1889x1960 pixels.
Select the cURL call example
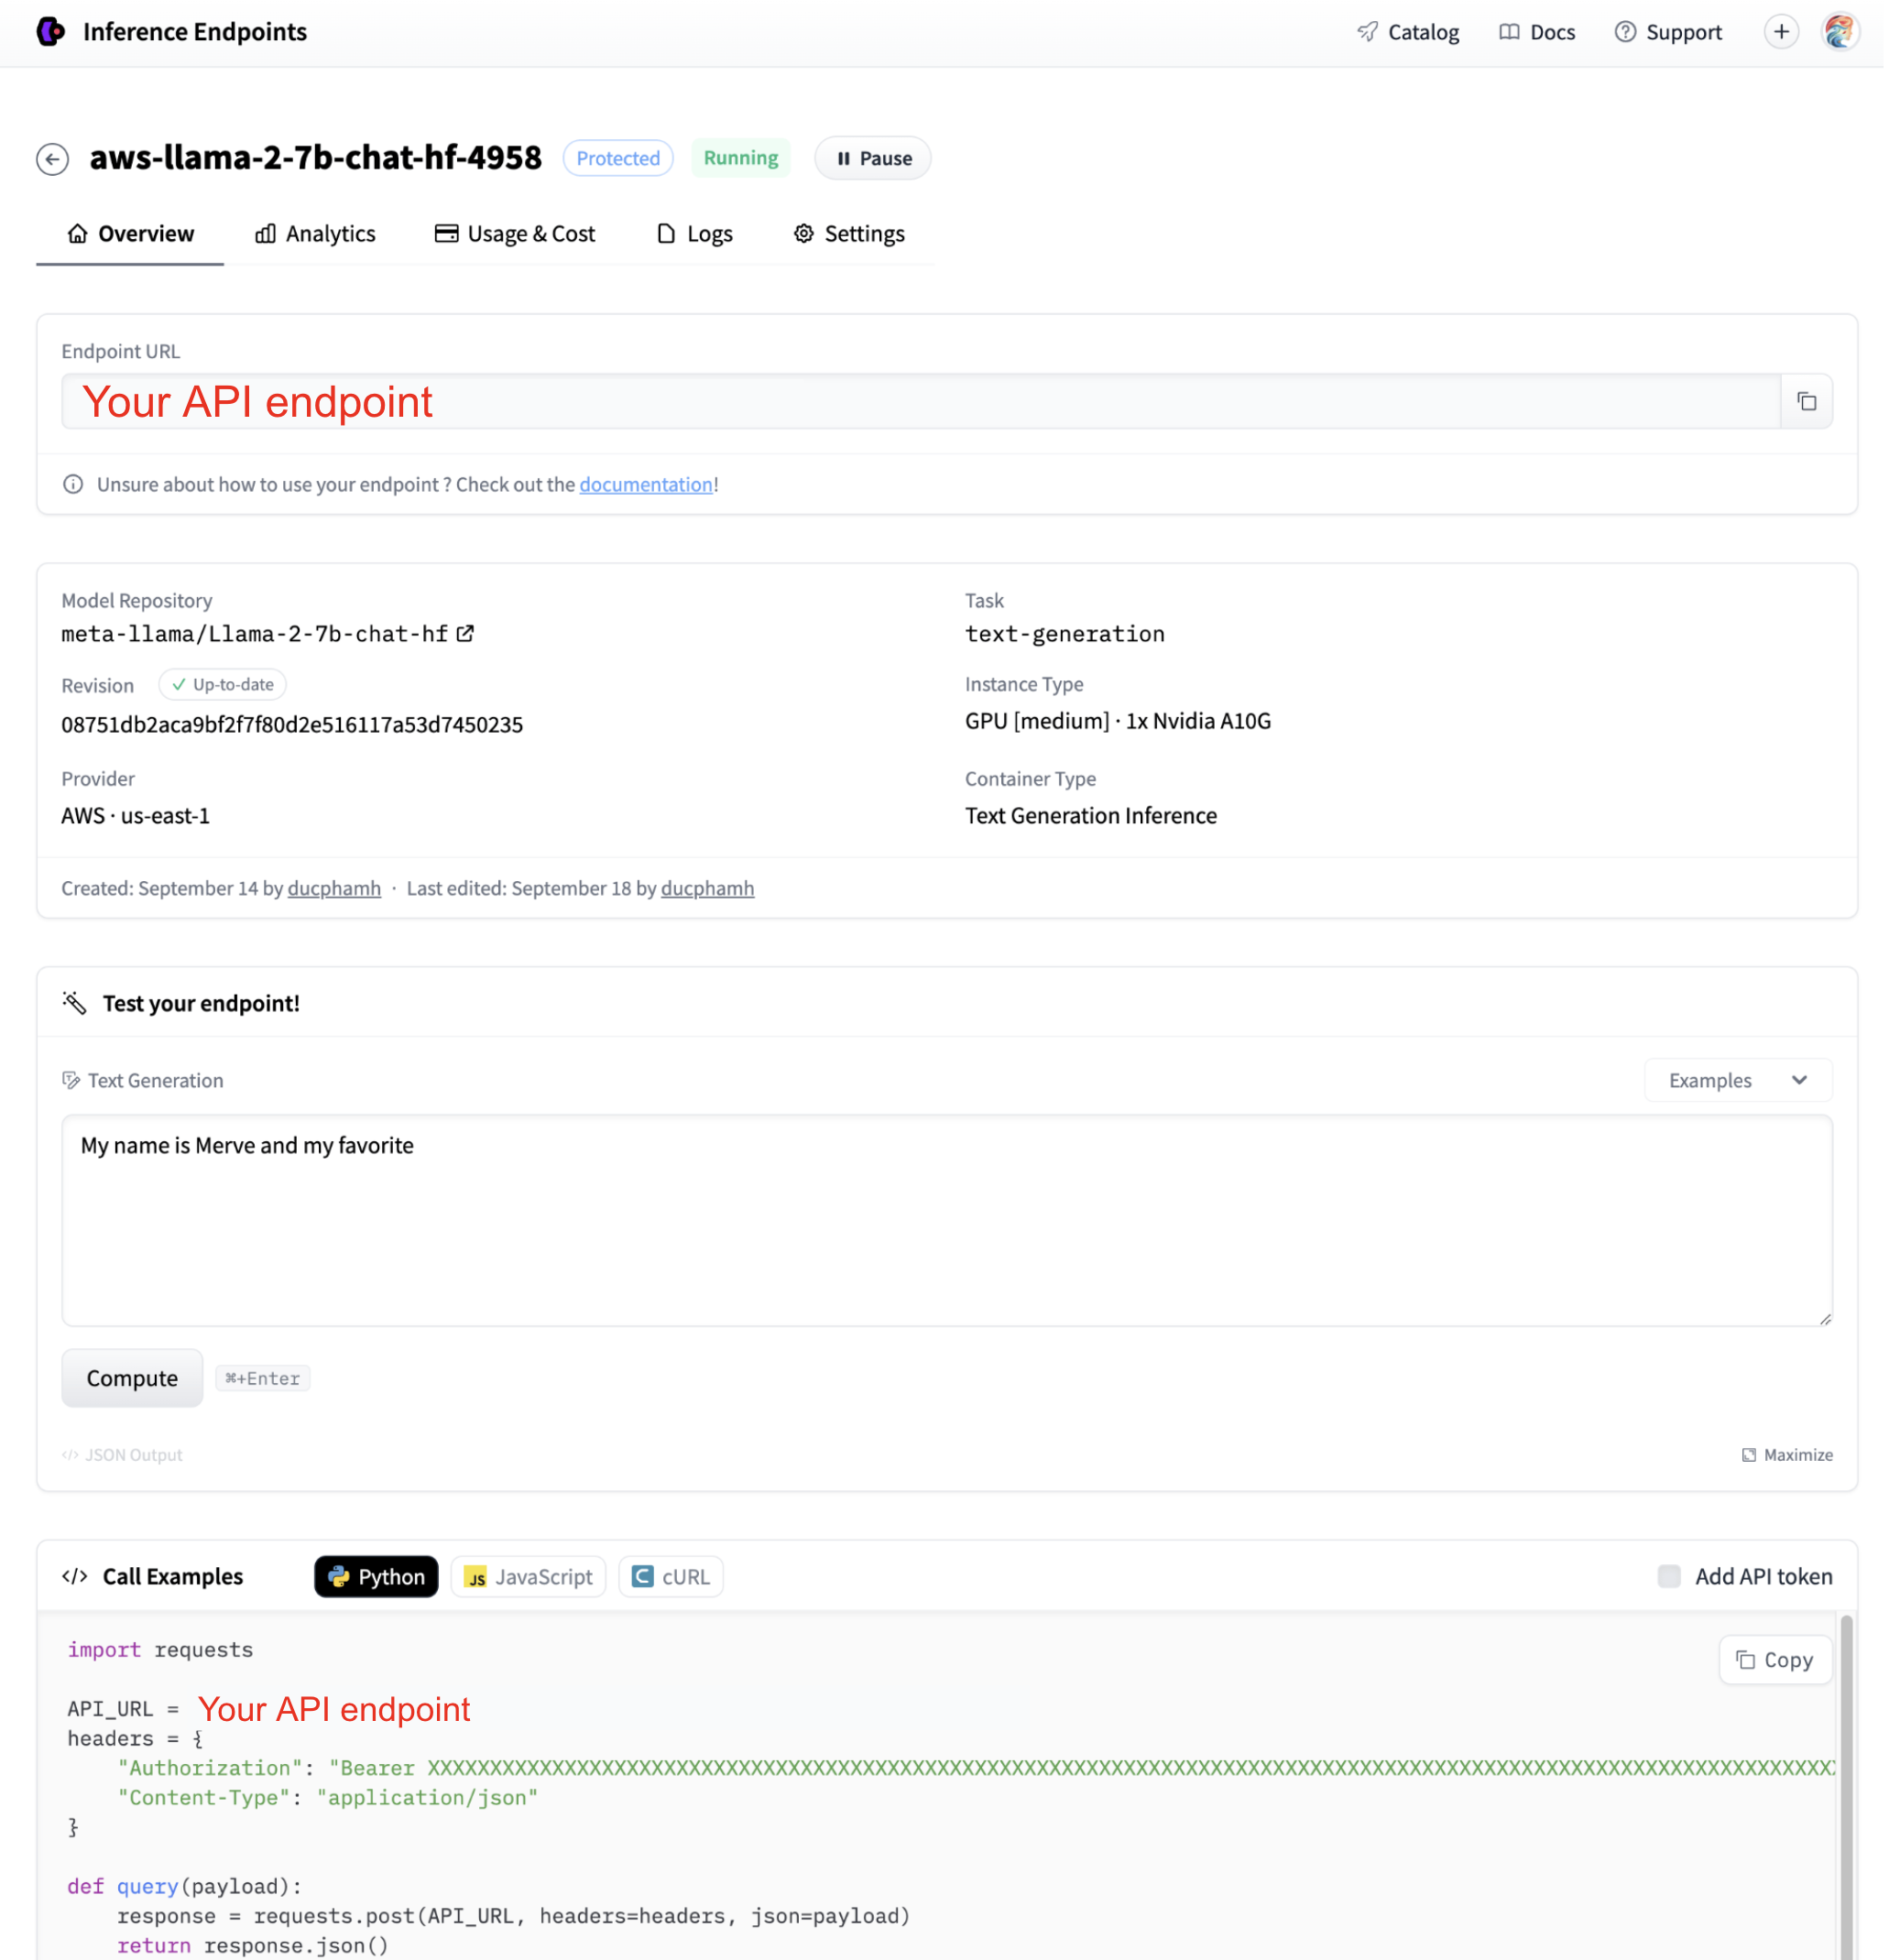point(670,1576)
